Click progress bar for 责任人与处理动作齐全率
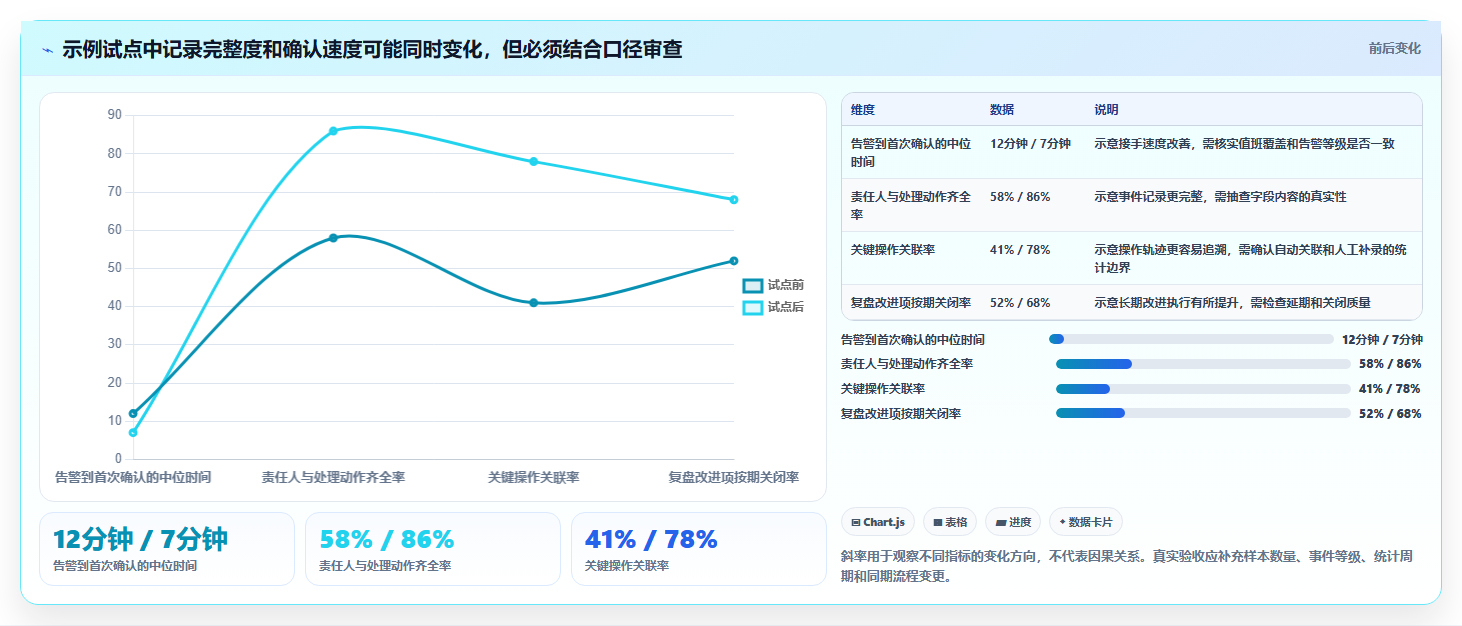The image size is (1462, 626). tap(1203, 364)
